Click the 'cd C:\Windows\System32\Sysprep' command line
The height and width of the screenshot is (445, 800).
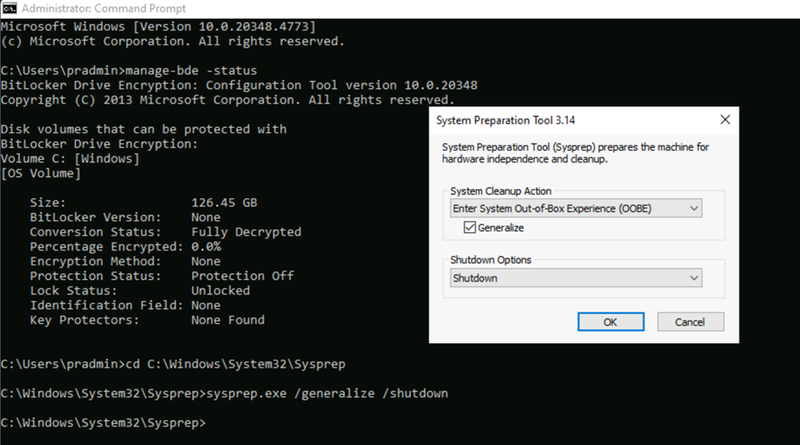tap(173, 364)
